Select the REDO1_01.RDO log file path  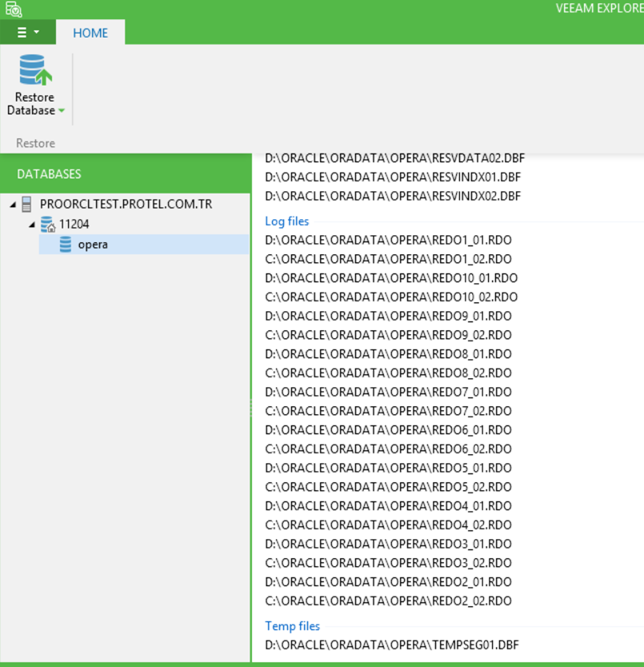coord(388,240)
